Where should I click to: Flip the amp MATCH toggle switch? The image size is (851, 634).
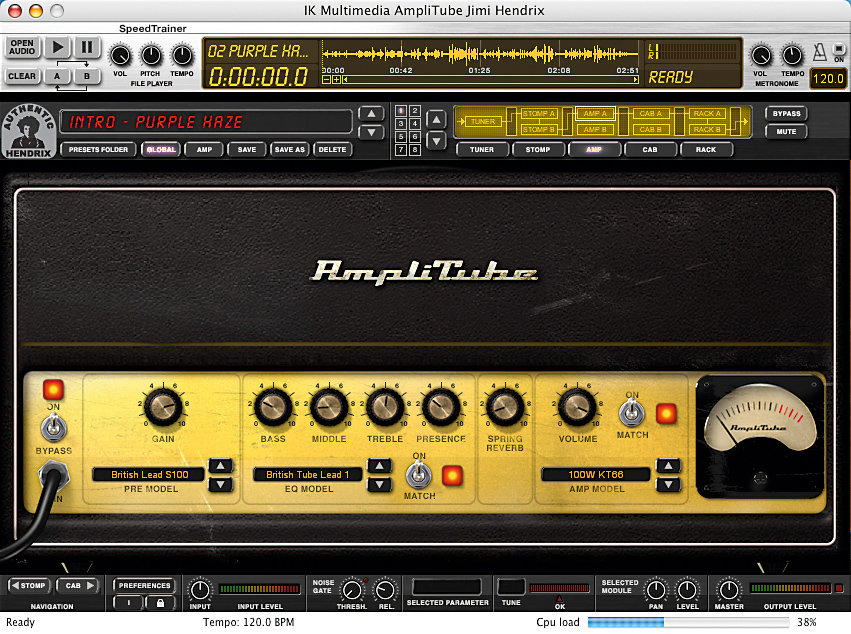tap(632, 414)
